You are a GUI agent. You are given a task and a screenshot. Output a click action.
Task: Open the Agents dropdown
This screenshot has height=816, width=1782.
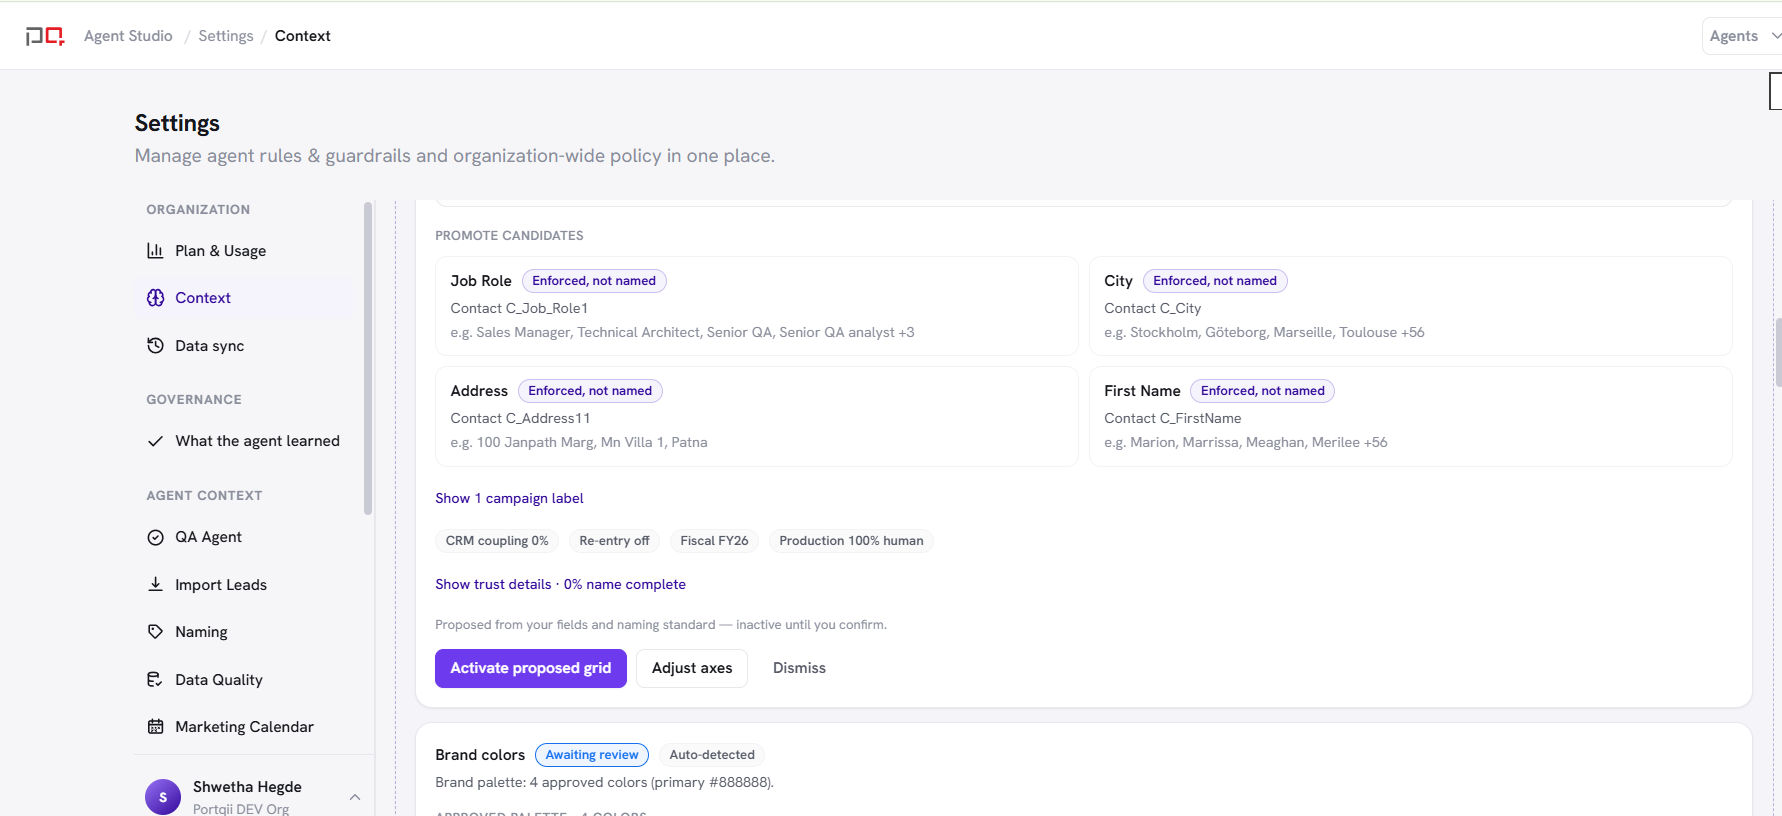click(1742, 36)
